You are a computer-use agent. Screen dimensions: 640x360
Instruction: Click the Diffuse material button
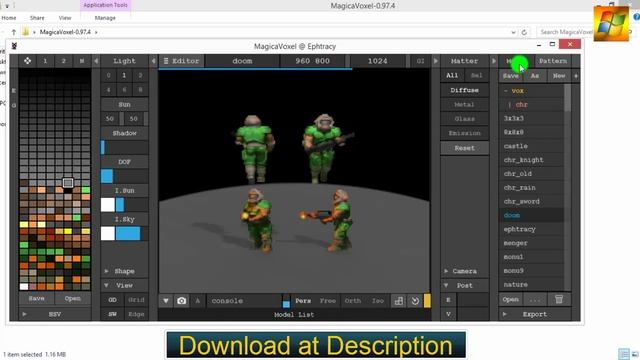click(x=464, y=90)
